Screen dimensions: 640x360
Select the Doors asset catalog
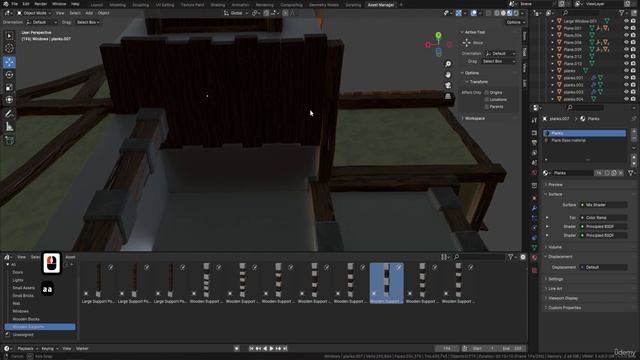point(18,272)
